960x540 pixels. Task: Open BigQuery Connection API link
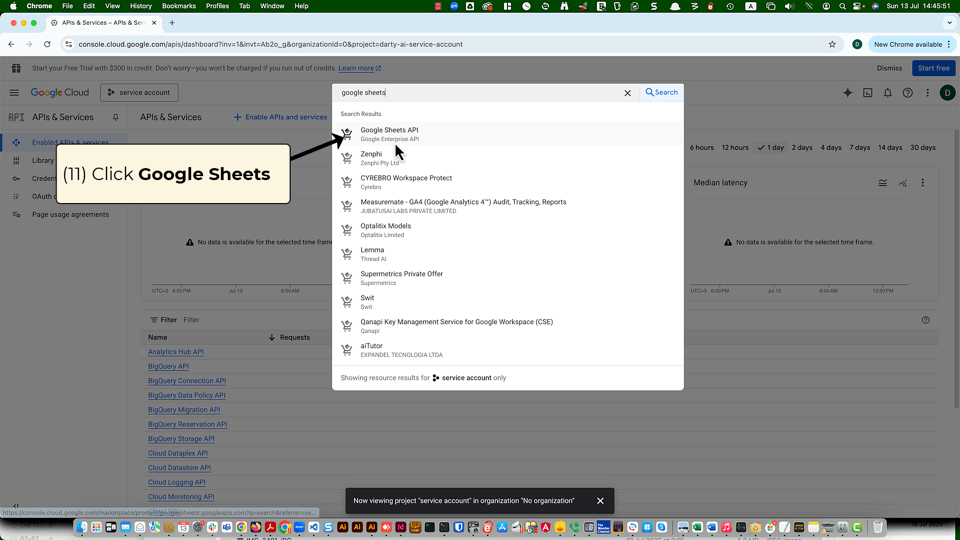pos(187,381)
